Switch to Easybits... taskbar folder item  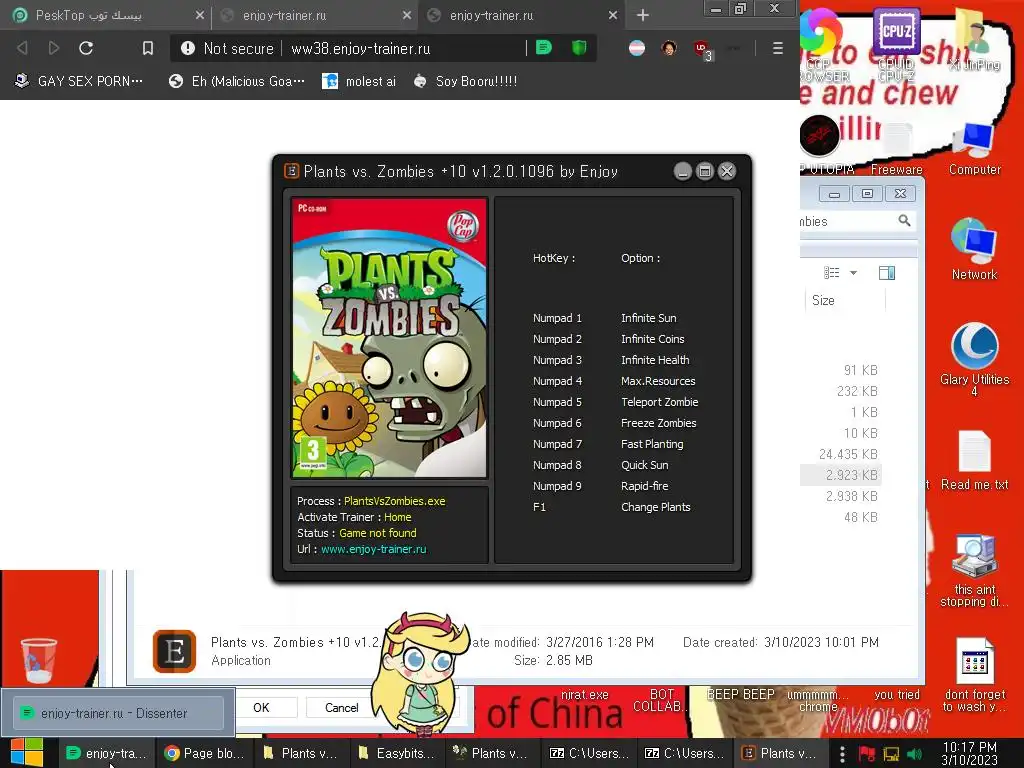tap(397, 753)
